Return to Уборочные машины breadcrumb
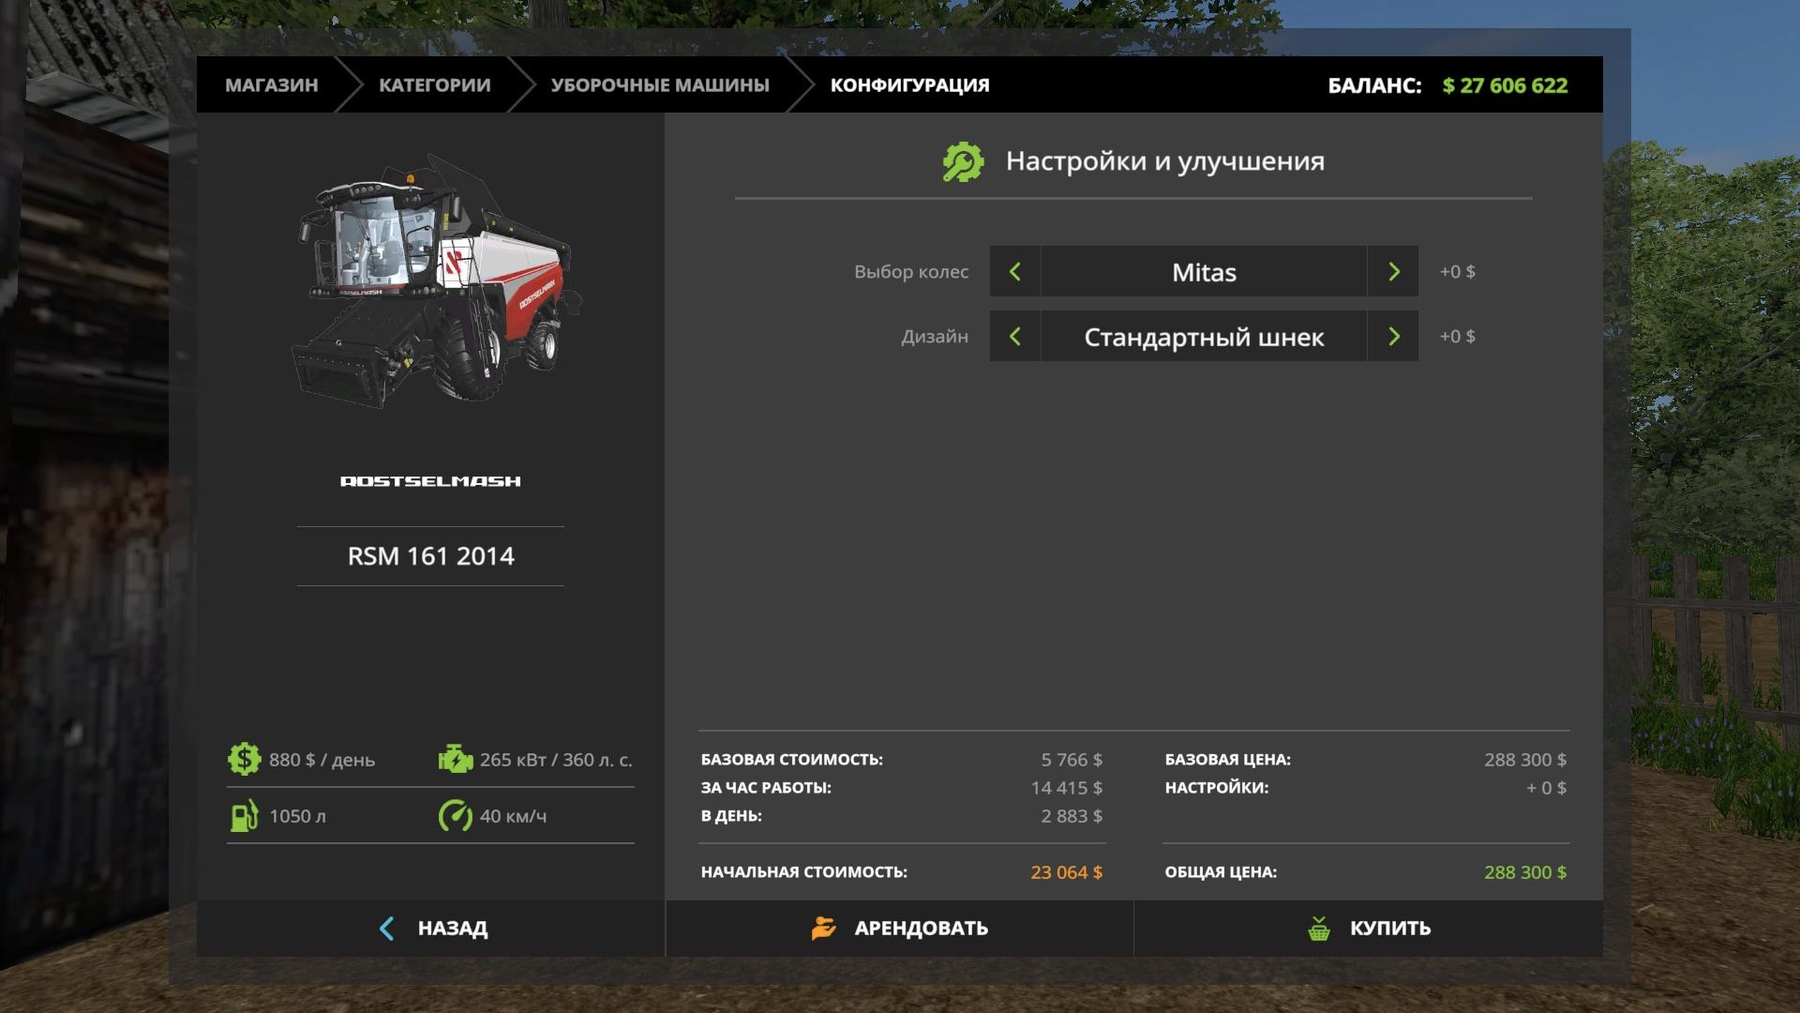1800x1013 pixels. pos(660,85)
